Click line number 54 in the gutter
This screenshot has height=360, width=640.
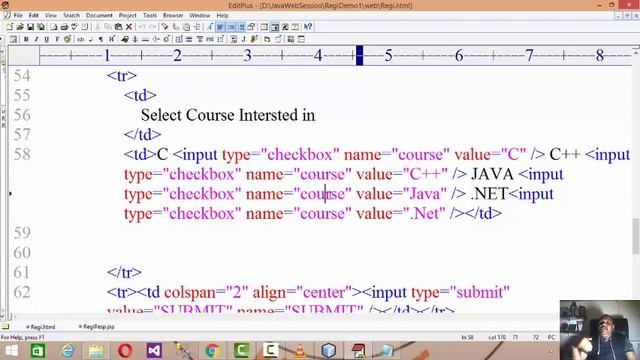pos(22,76)
